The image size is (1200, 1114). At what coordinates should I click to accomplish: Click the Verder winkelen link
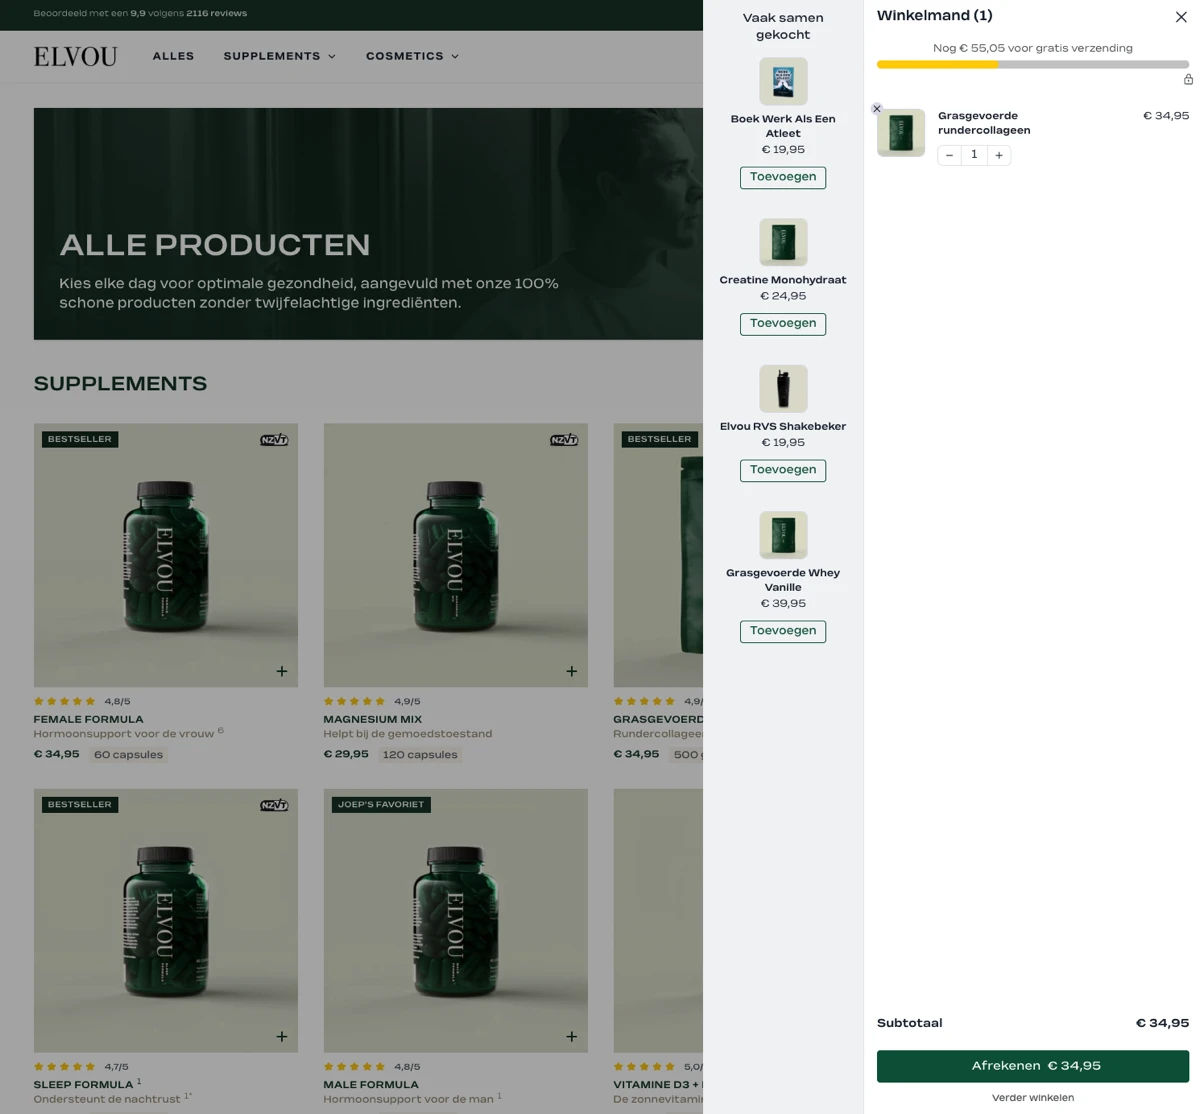1033,1097
